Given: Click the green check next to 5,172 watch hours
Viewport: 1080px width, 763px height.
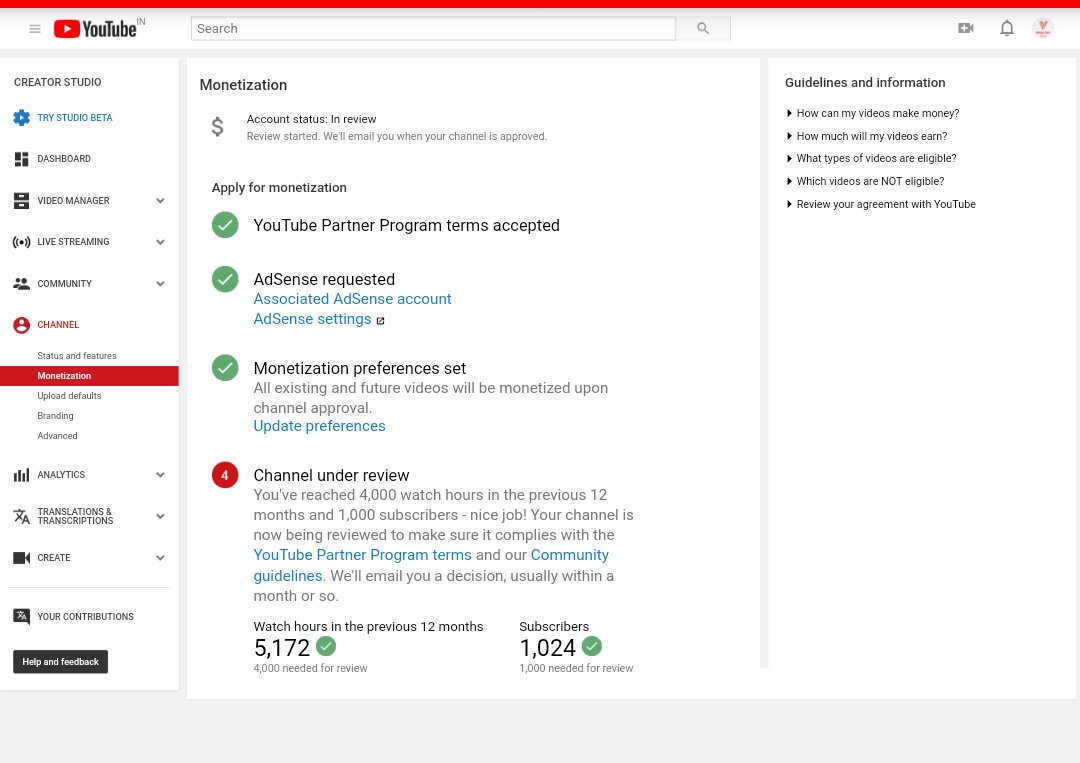Looking at the screenshot, I should click(326, 646).
